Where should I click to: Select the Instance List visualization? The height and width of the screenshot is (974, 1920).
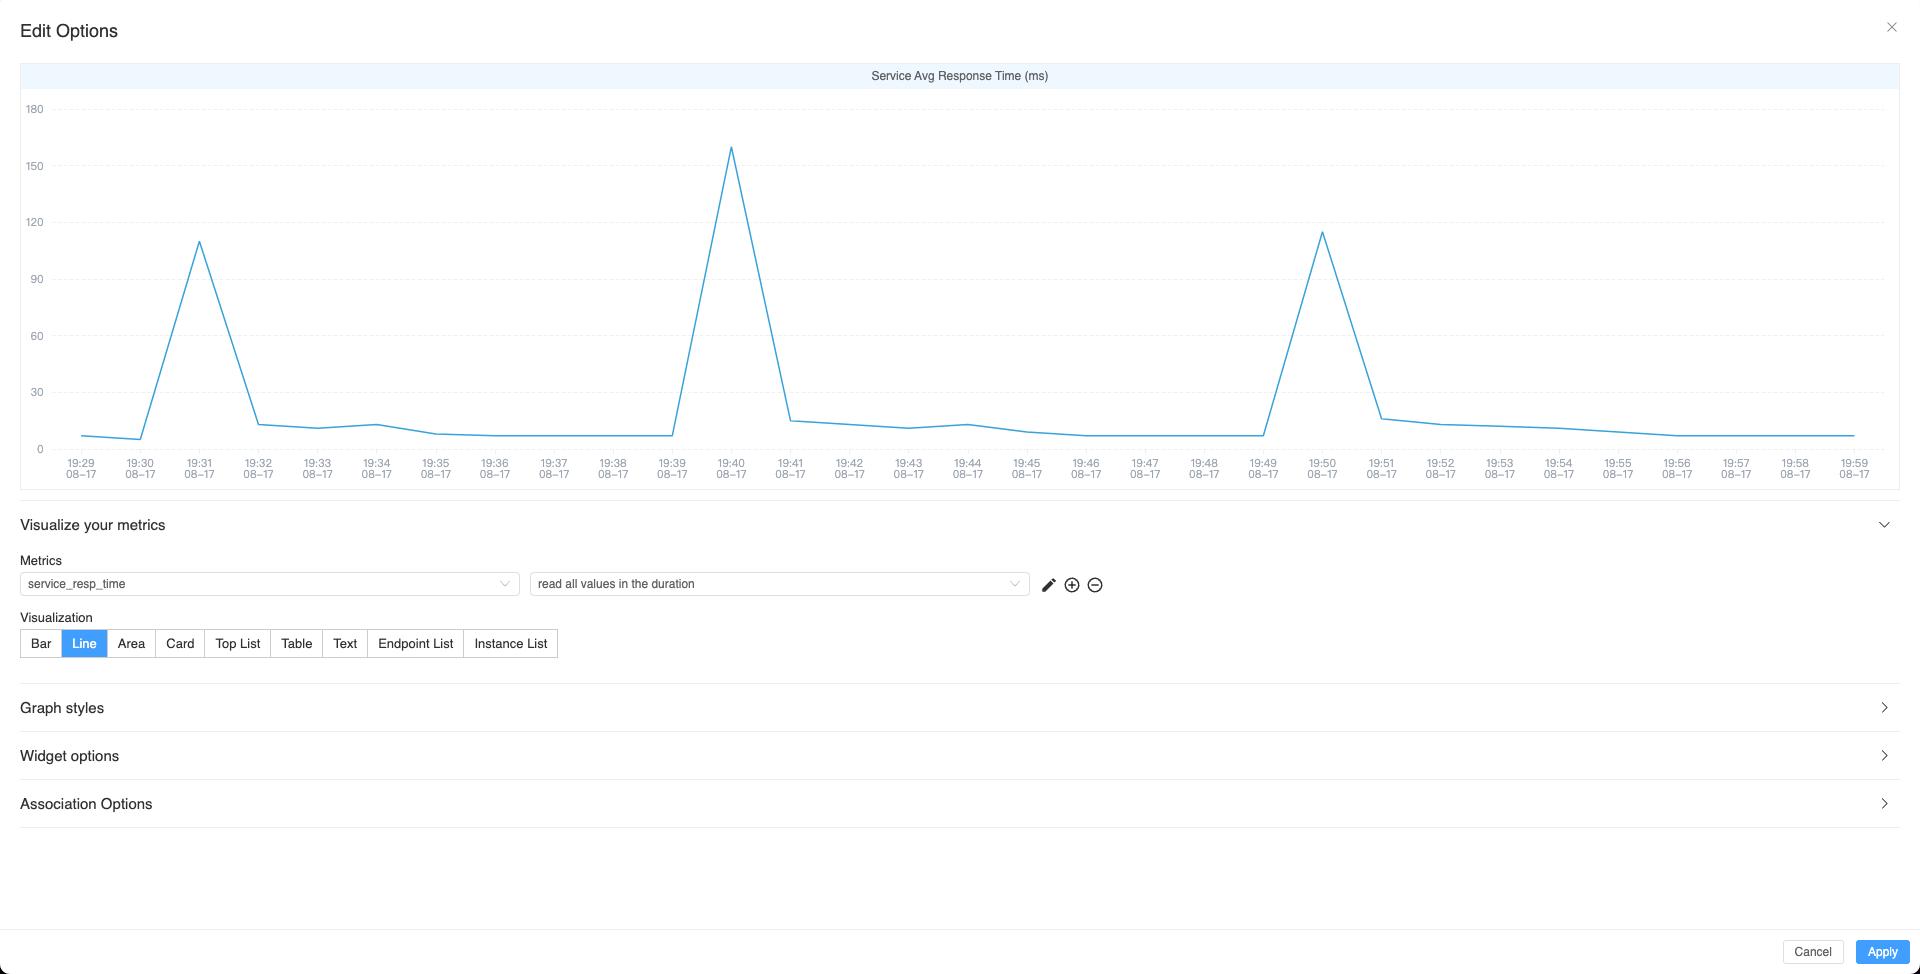(x=511, y=644)
